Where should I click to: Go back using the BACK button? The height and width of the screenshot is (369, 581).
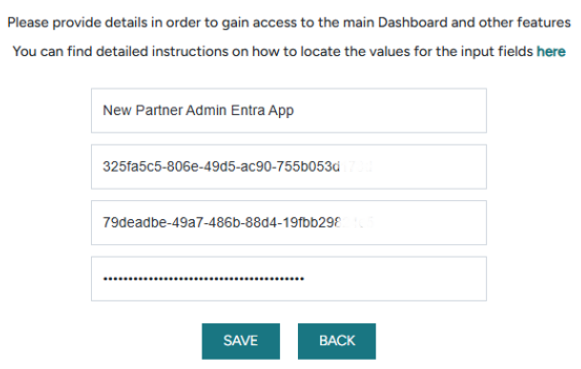click(x=337, y=341)
